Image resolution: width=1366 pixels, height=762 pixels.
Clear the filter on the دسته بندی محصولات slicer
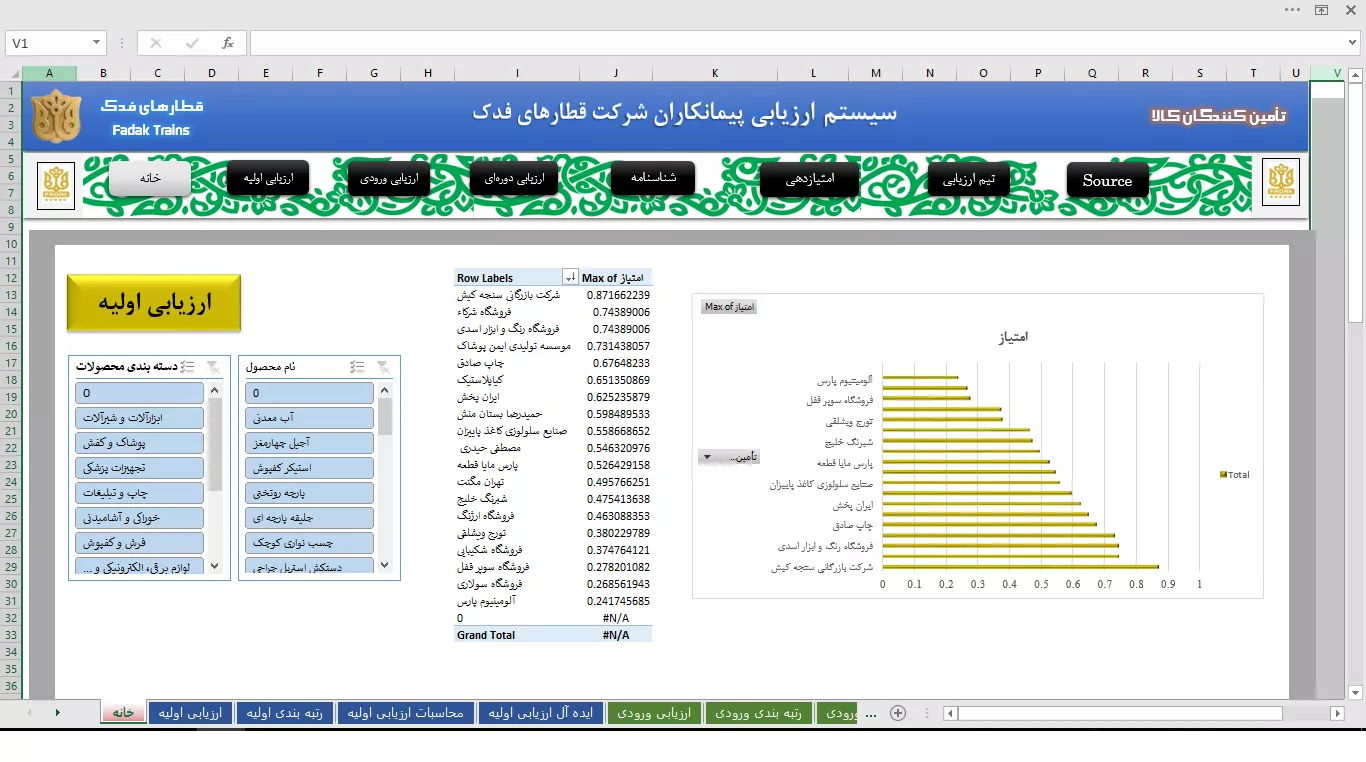(215, 367)
